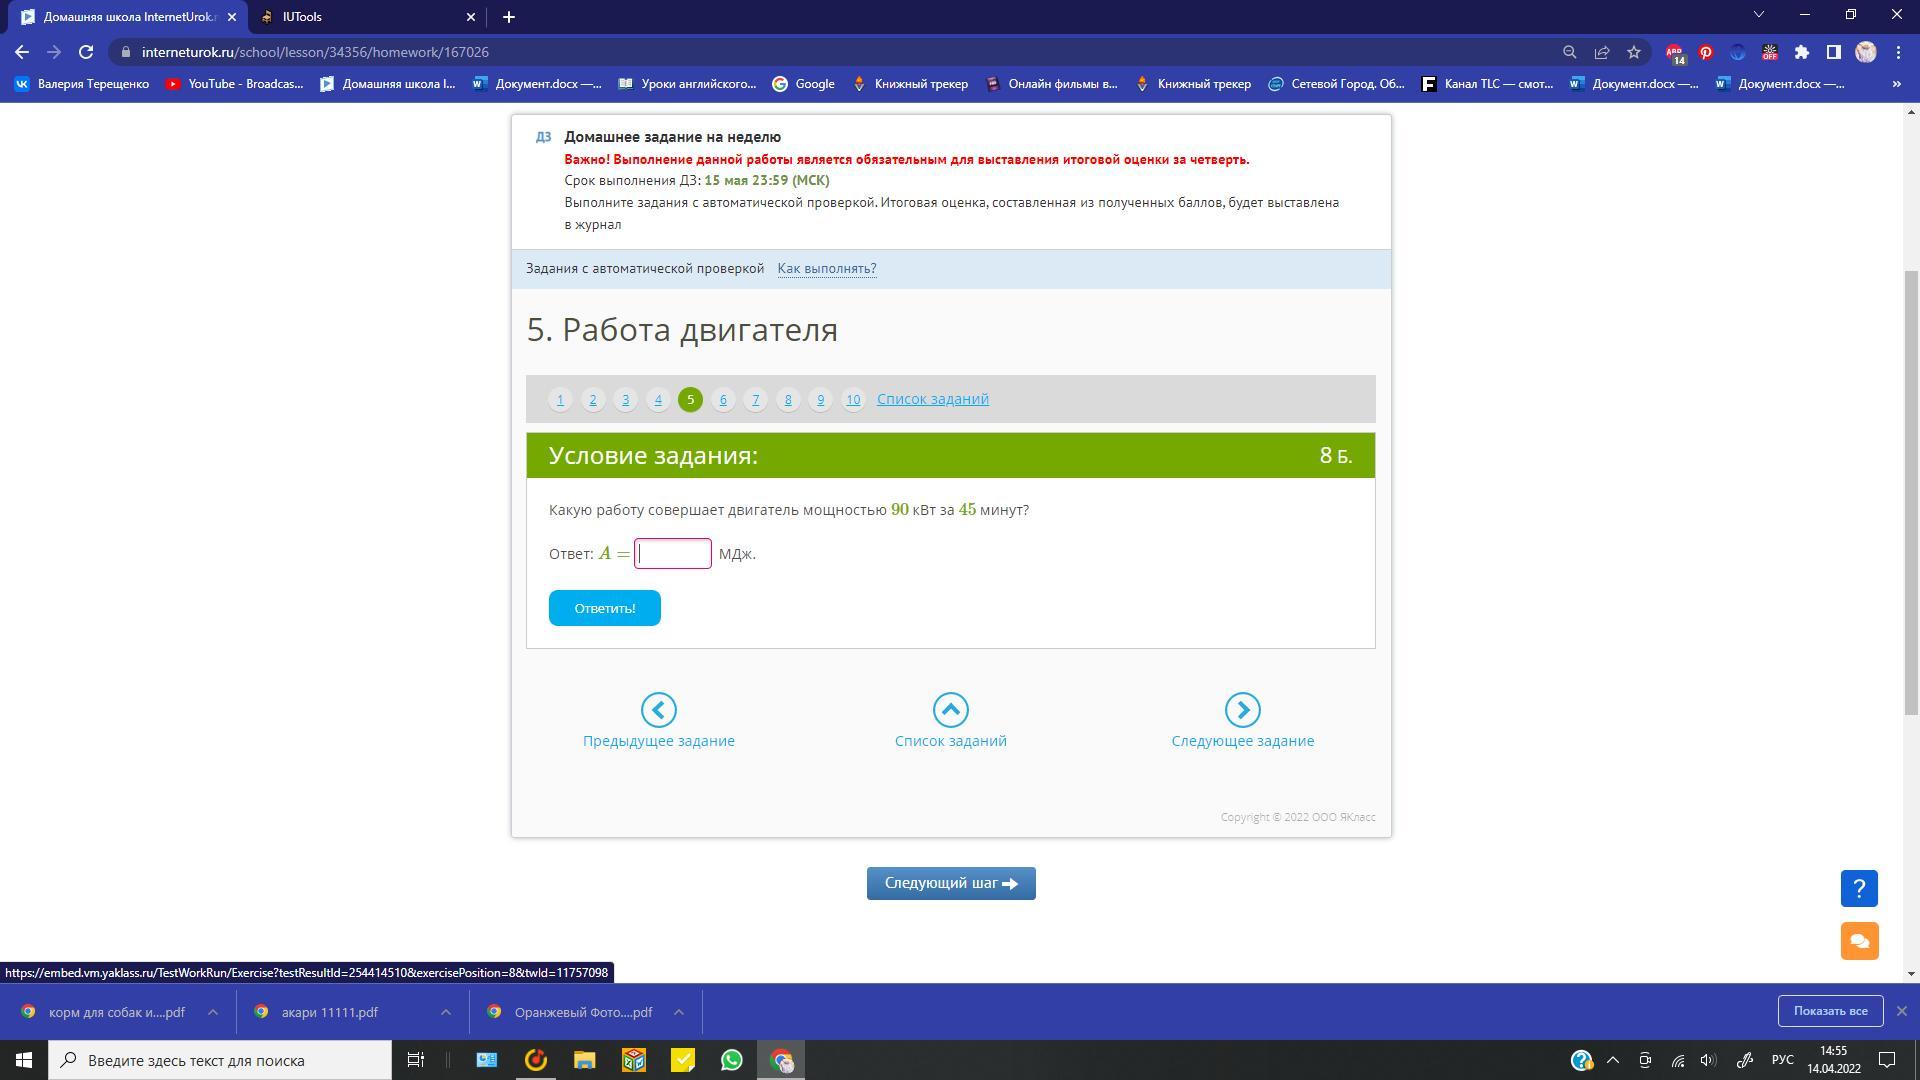Open the orange chat widget
Viewport: 1920px width, 1080px height.
[x=1859, y=941]
